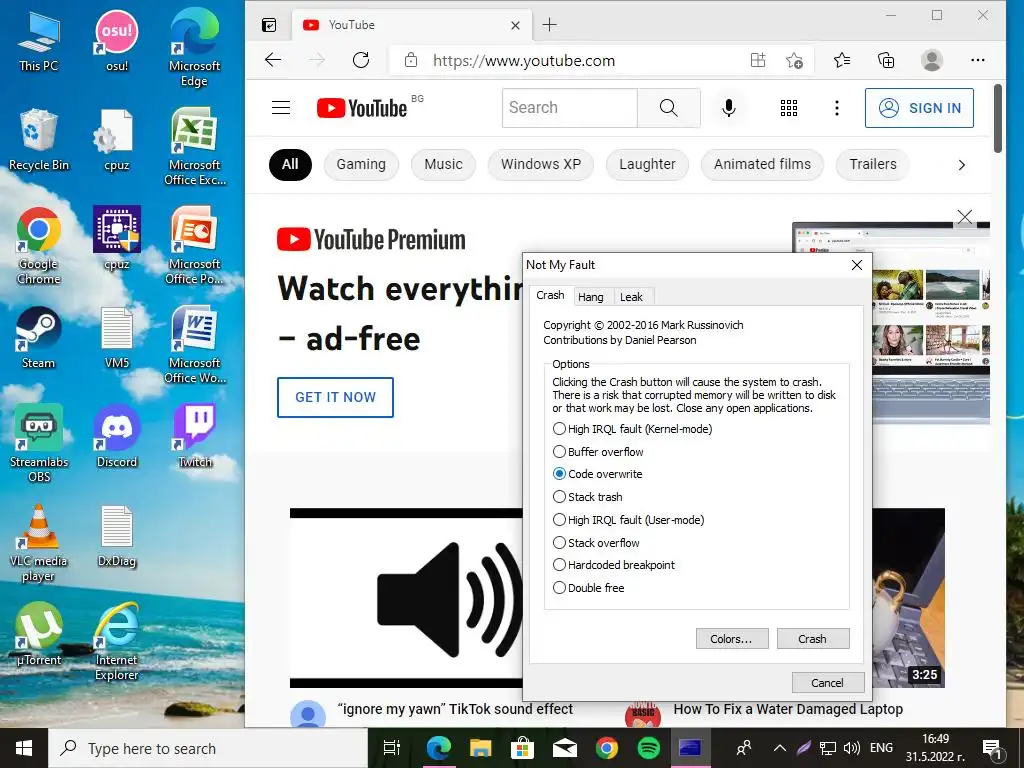Open Microsoft Office Word shortcut
Viewport: 1024px width, 768px height.
[x=194, y=345]
